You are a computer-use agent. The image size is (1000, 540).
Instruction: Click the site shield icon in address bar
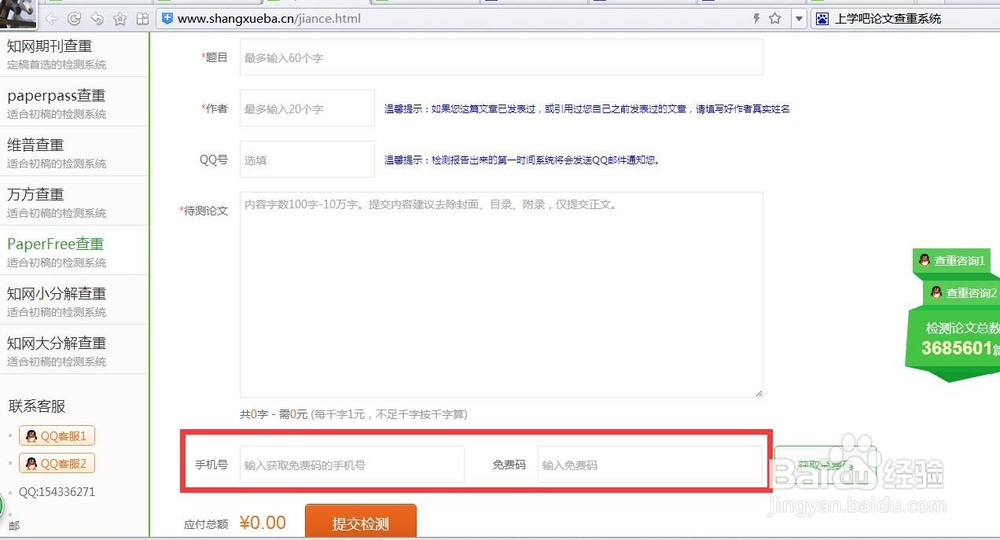point(167,18)
